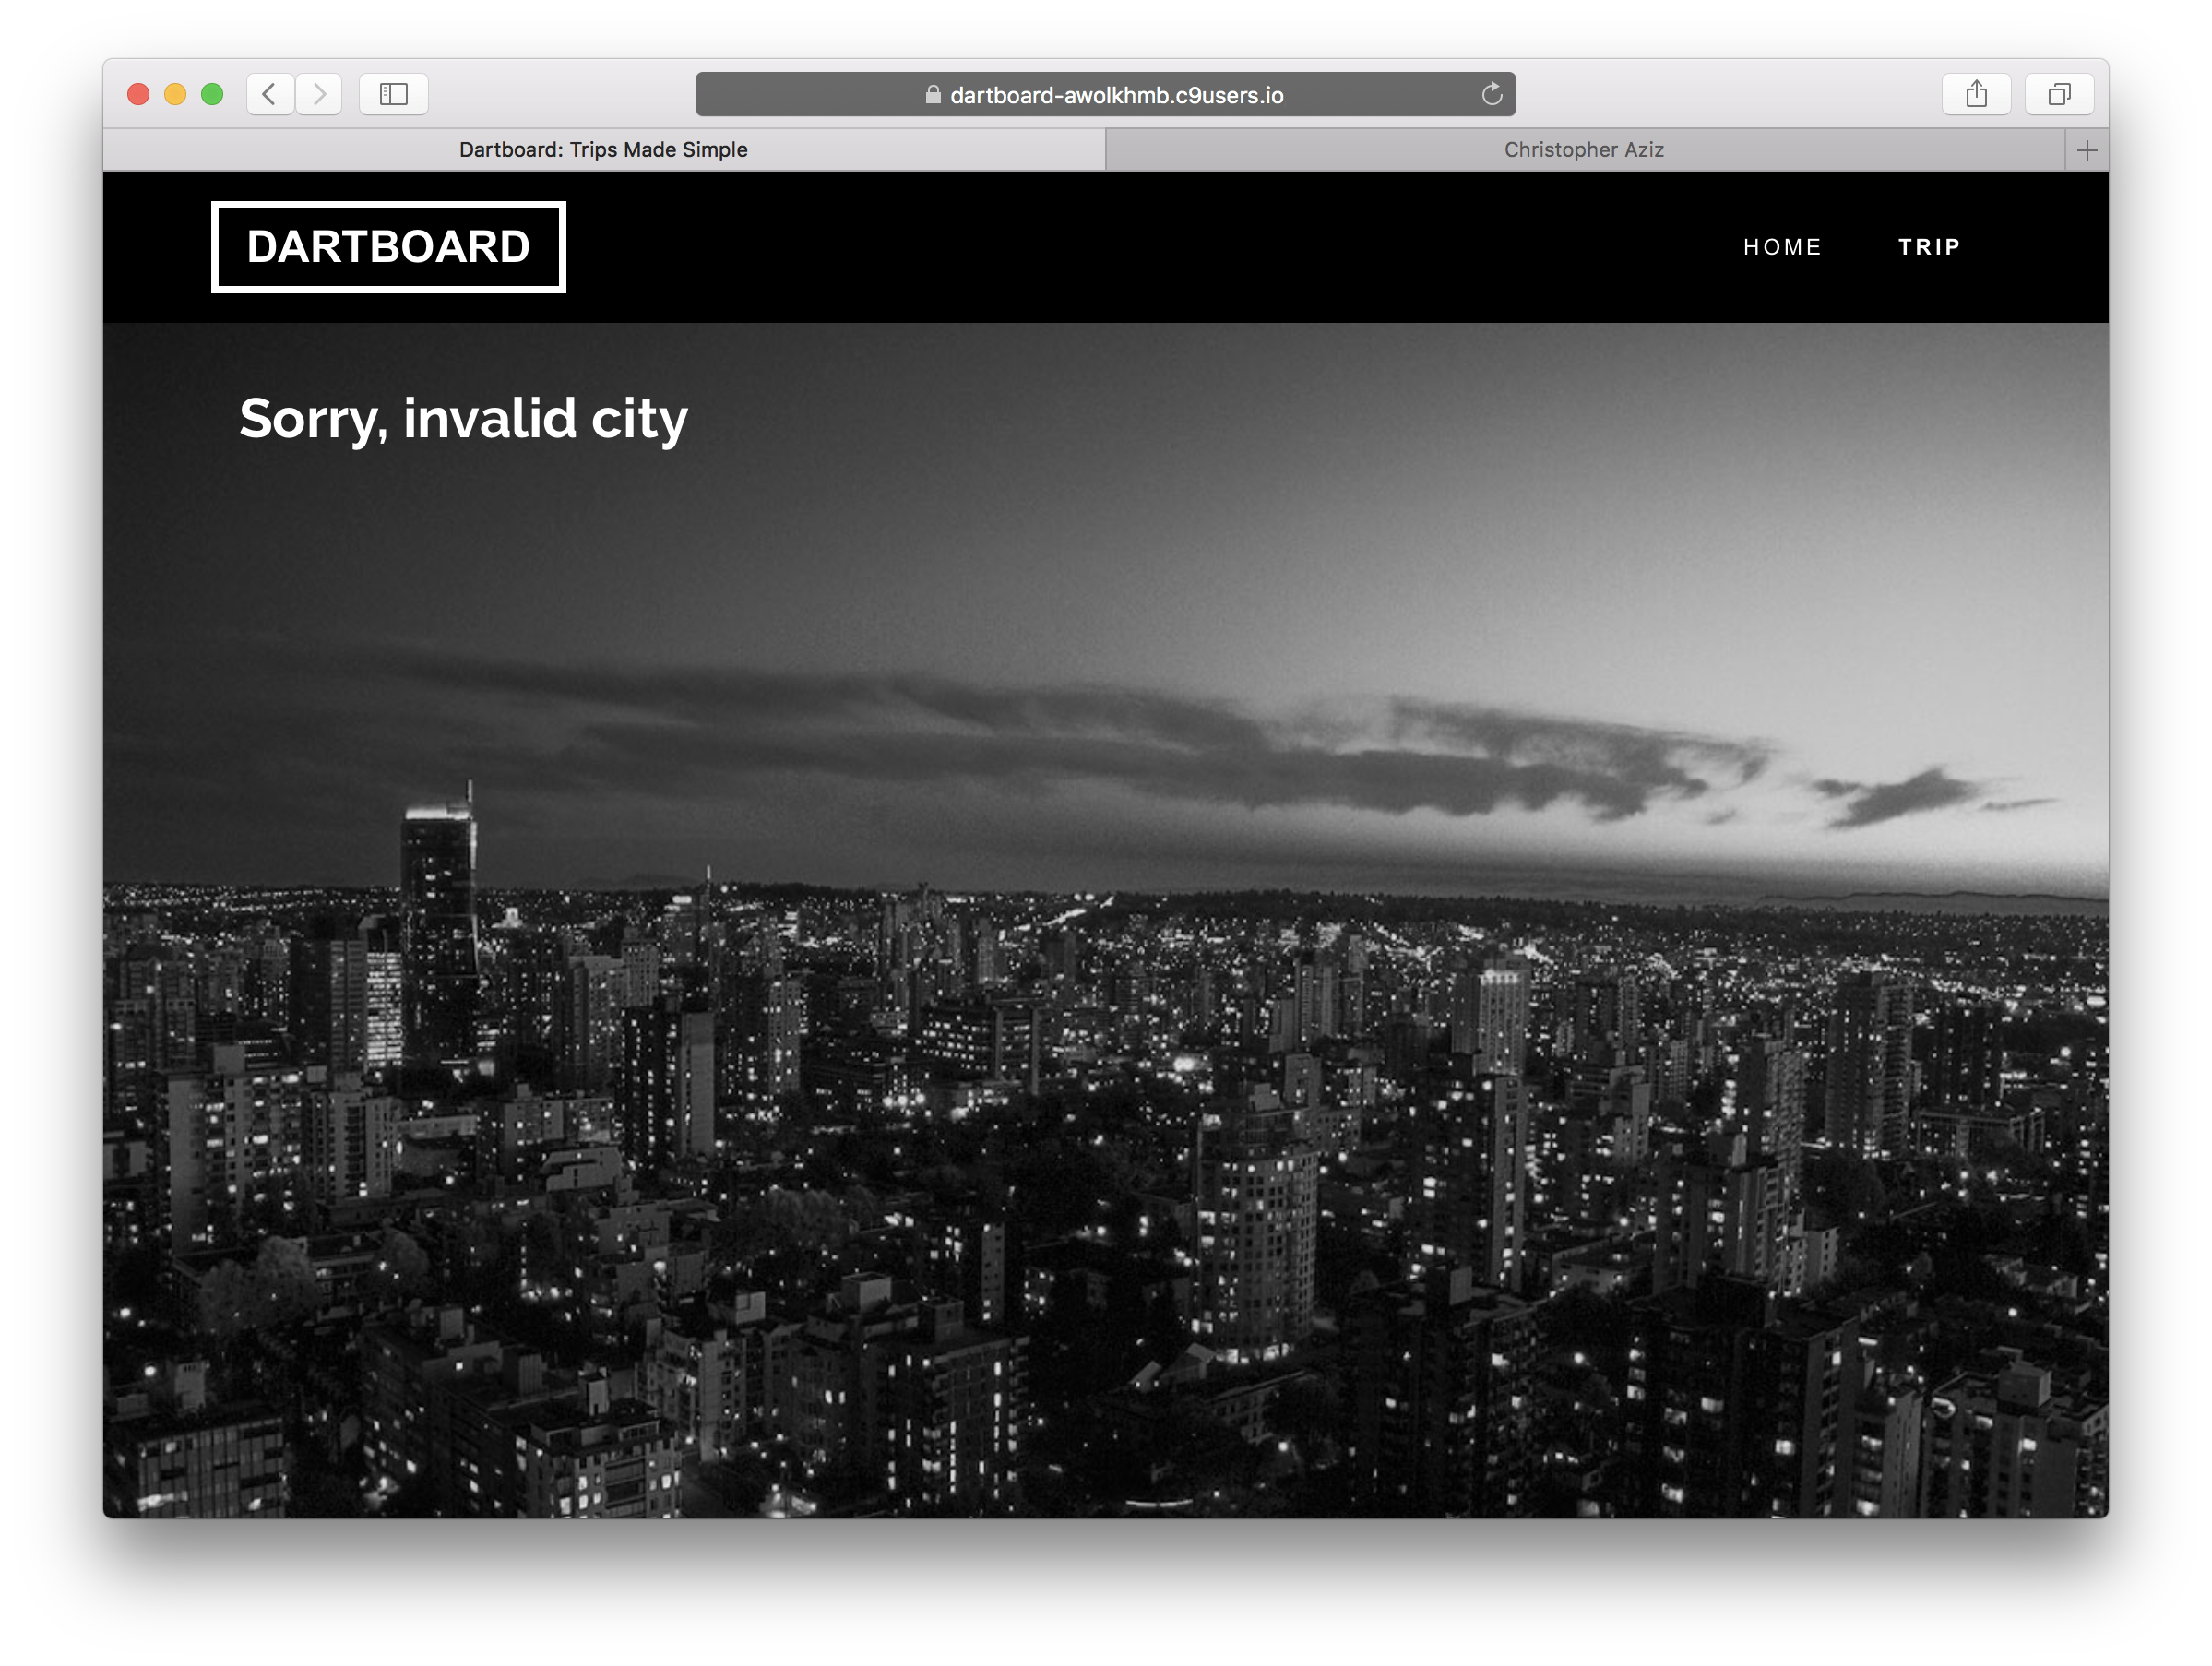Click the "Sorry, invalid city" heading

463,418
